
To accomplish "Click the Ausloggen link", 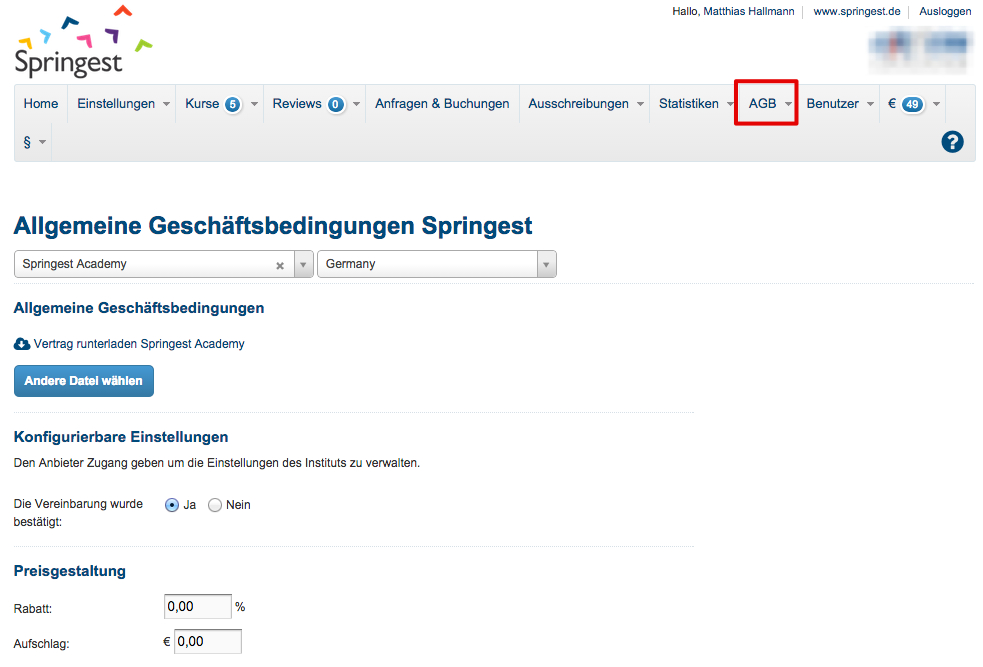I will coord(945,11).
